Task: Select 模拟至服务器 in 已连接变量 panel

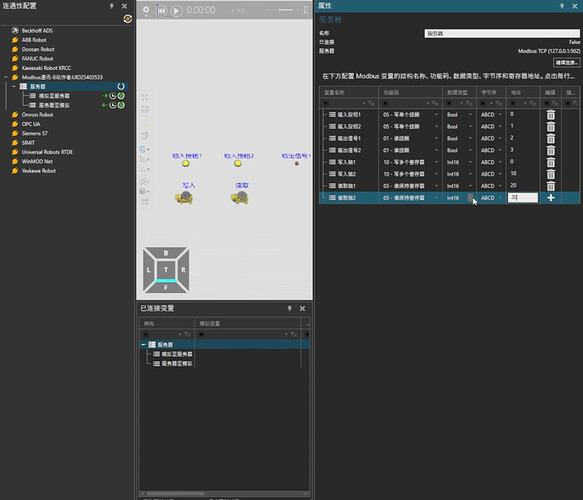Action: click(x=177, y=354)
